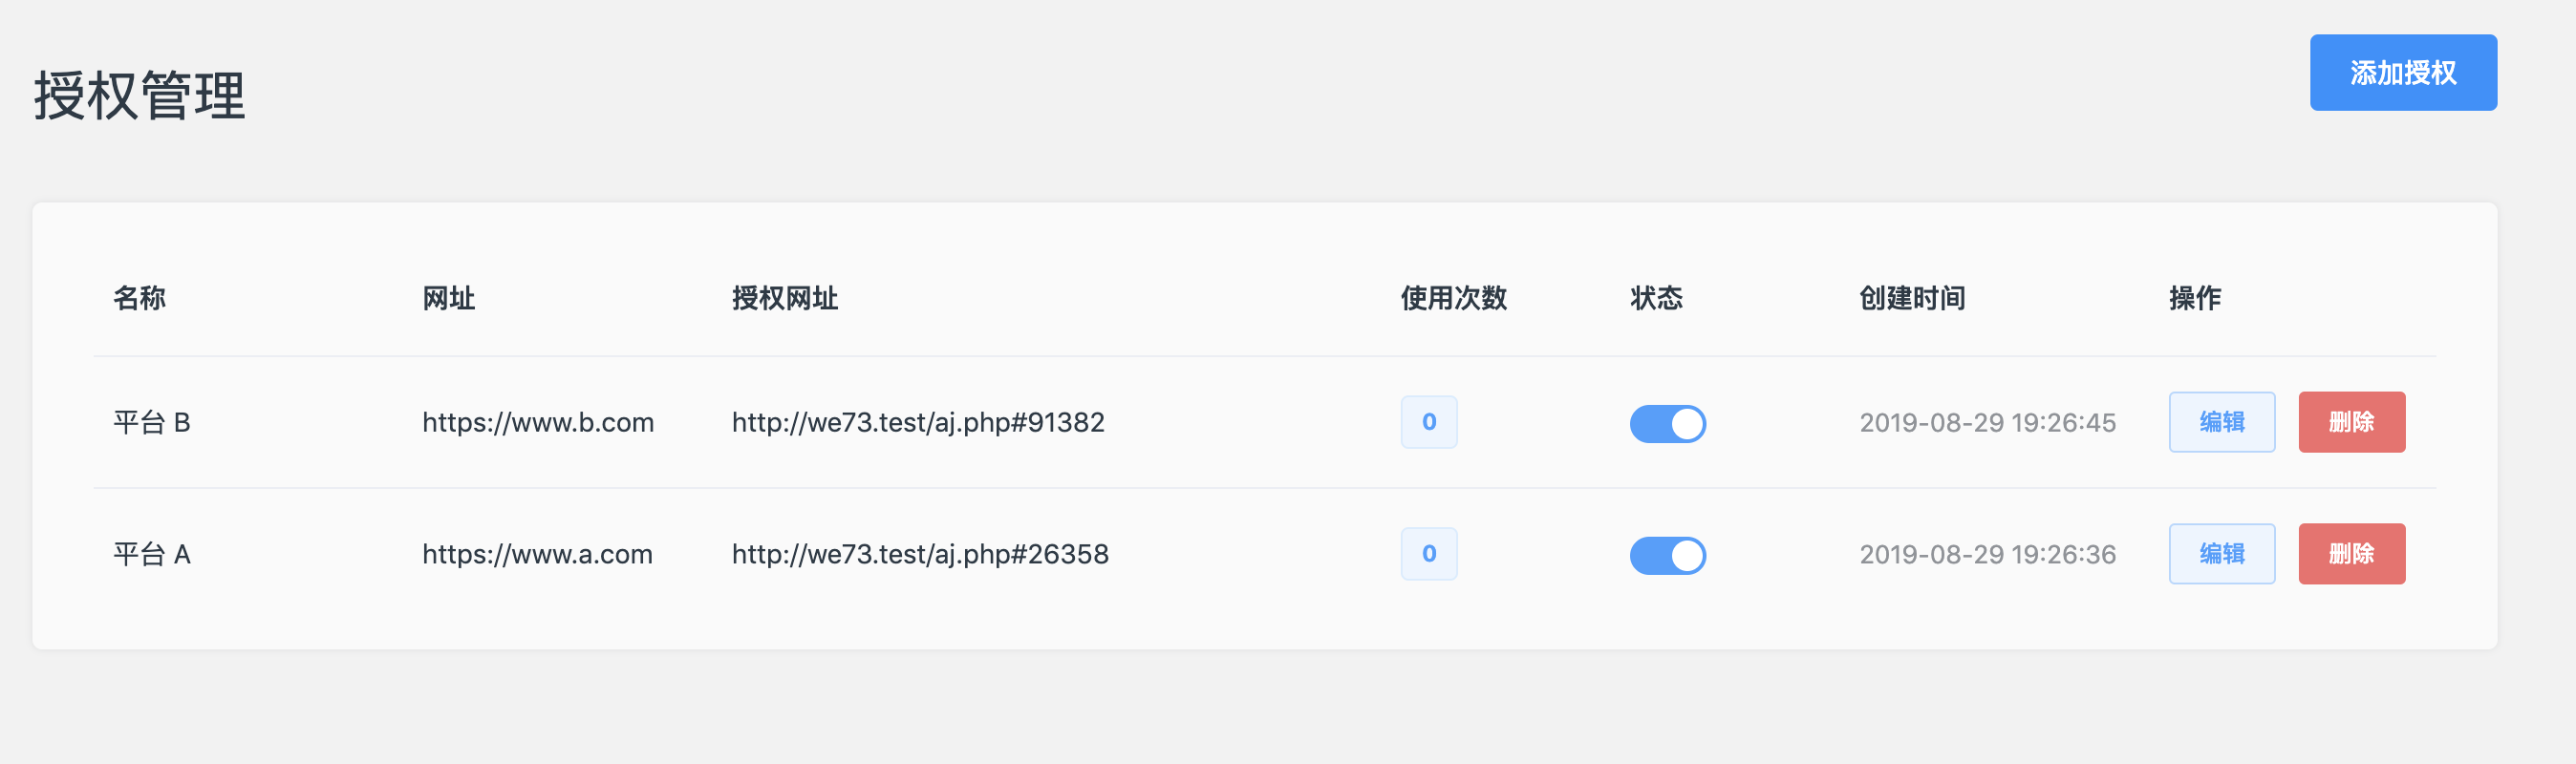Click the 状态 column header
The width and height of the screenshot is (2576, 764).
click(x=1656, y=298)
